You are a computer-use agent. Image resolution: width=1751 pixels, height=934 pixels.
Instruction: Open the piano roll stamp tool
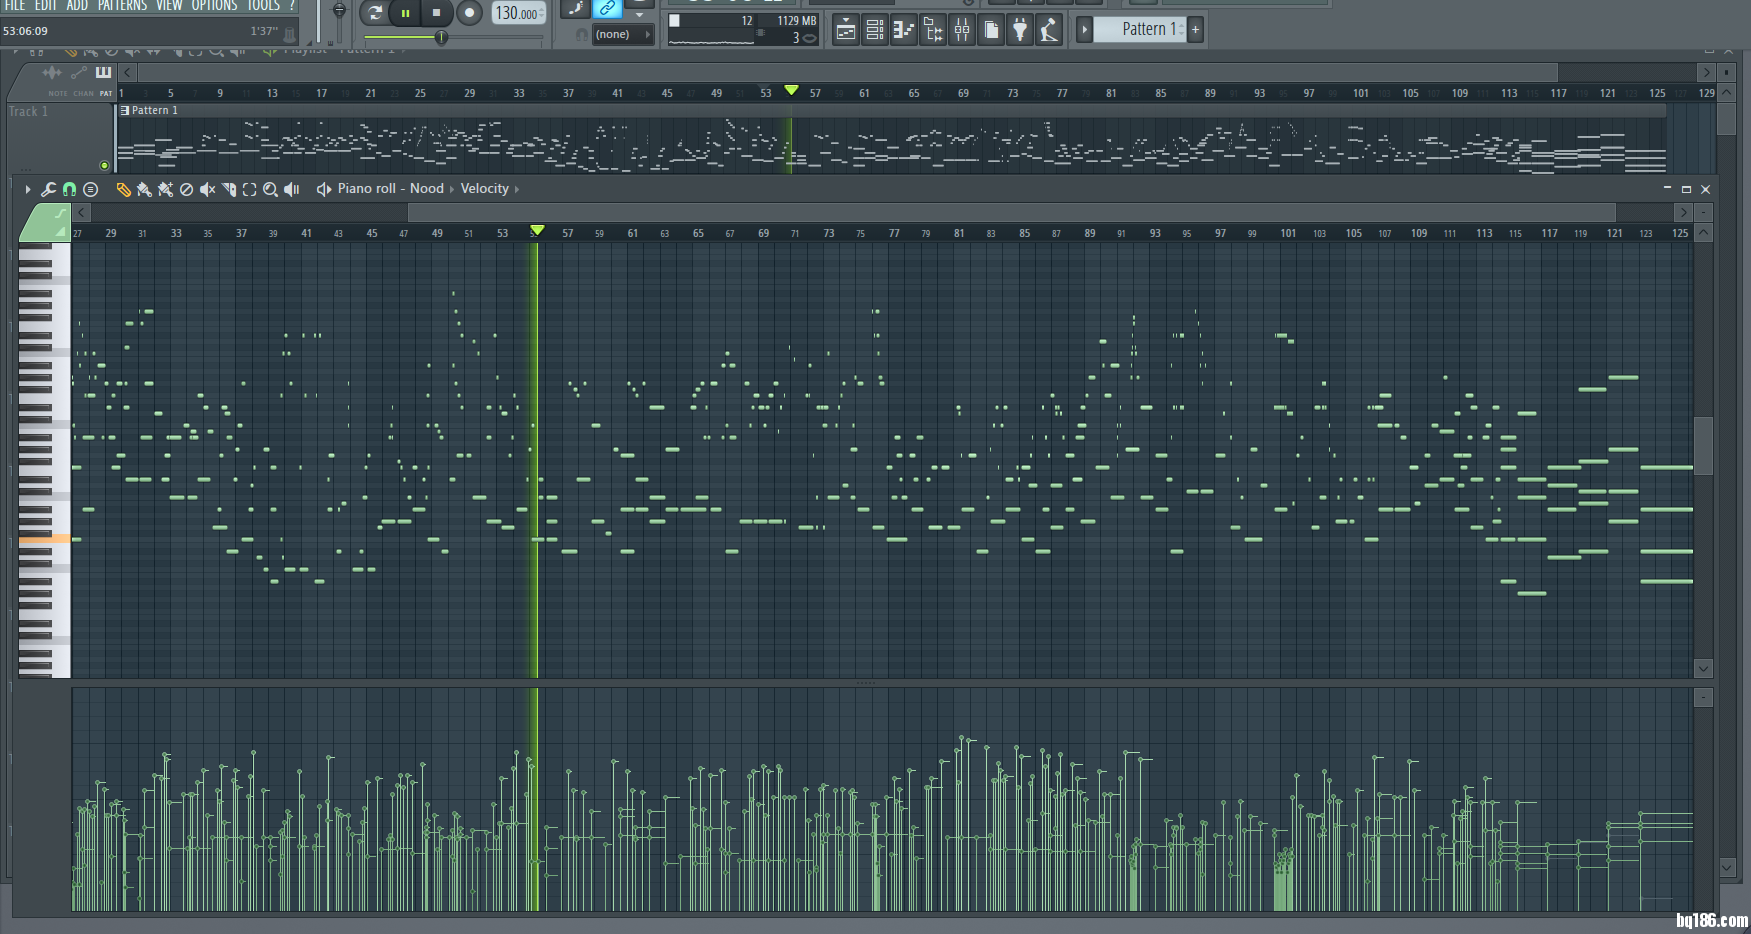pyautogui.click(x=90, y=189)
